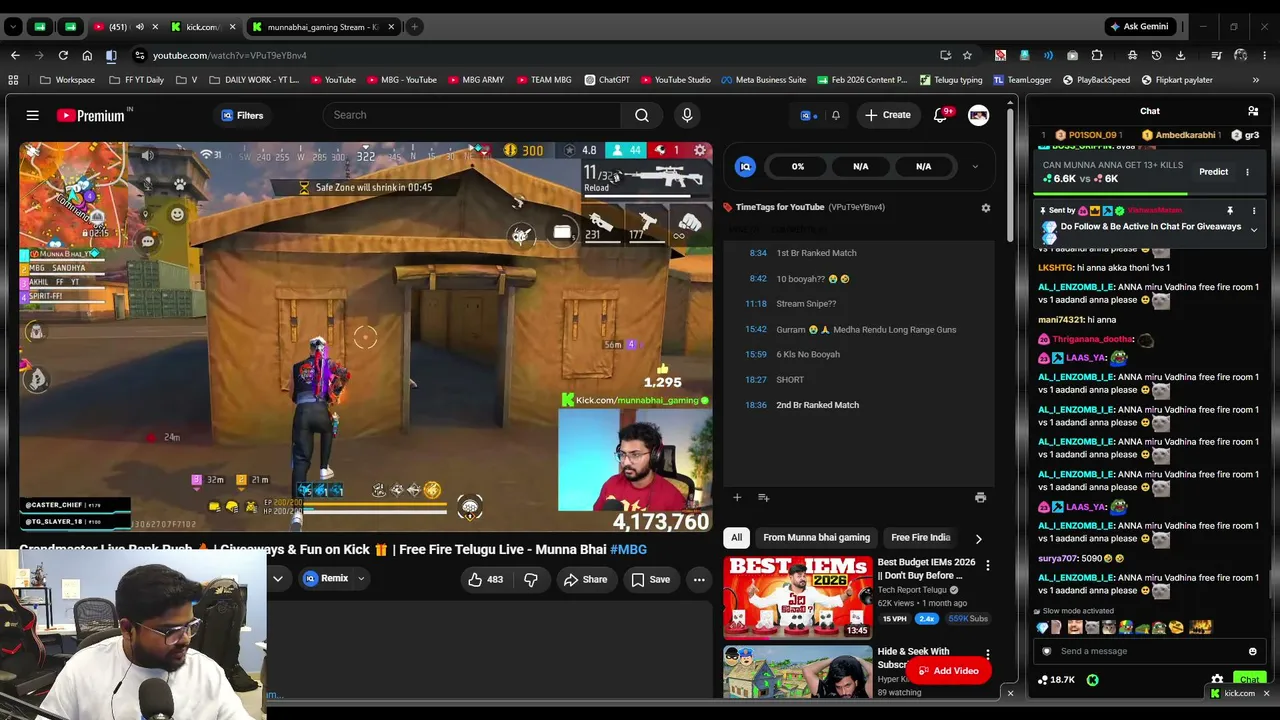Expand the chevron left of Remix

(278, 578)
